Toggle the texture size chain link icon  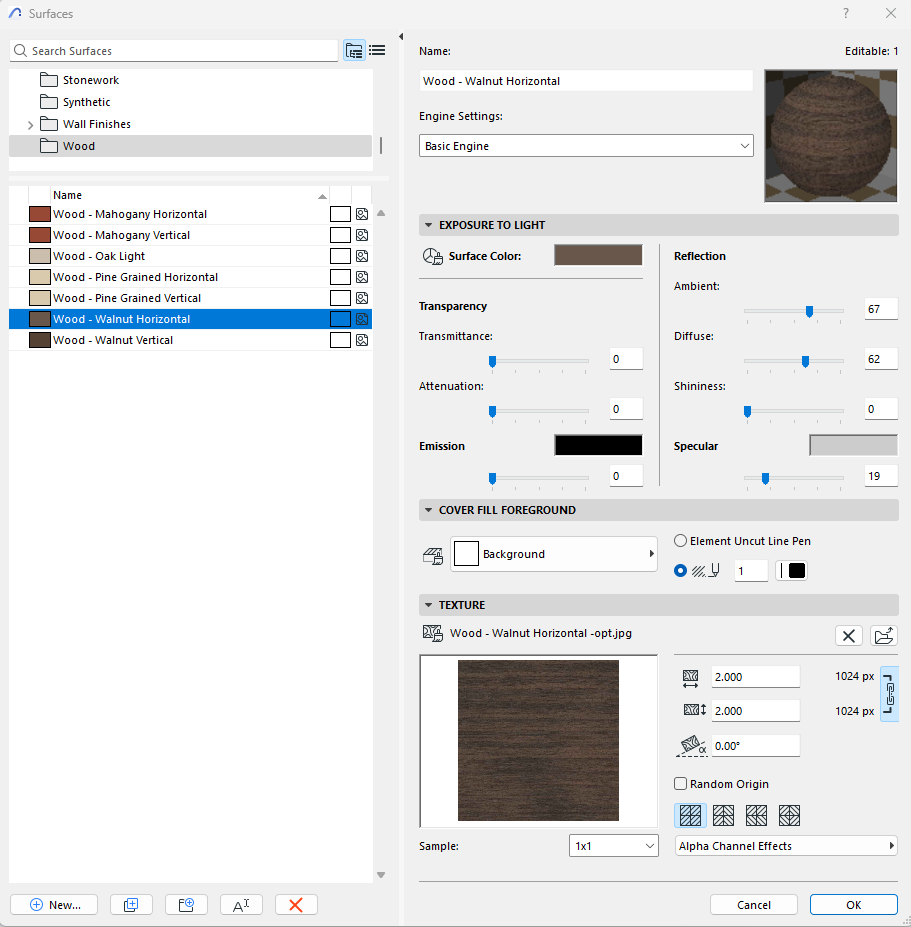[889, 694]
